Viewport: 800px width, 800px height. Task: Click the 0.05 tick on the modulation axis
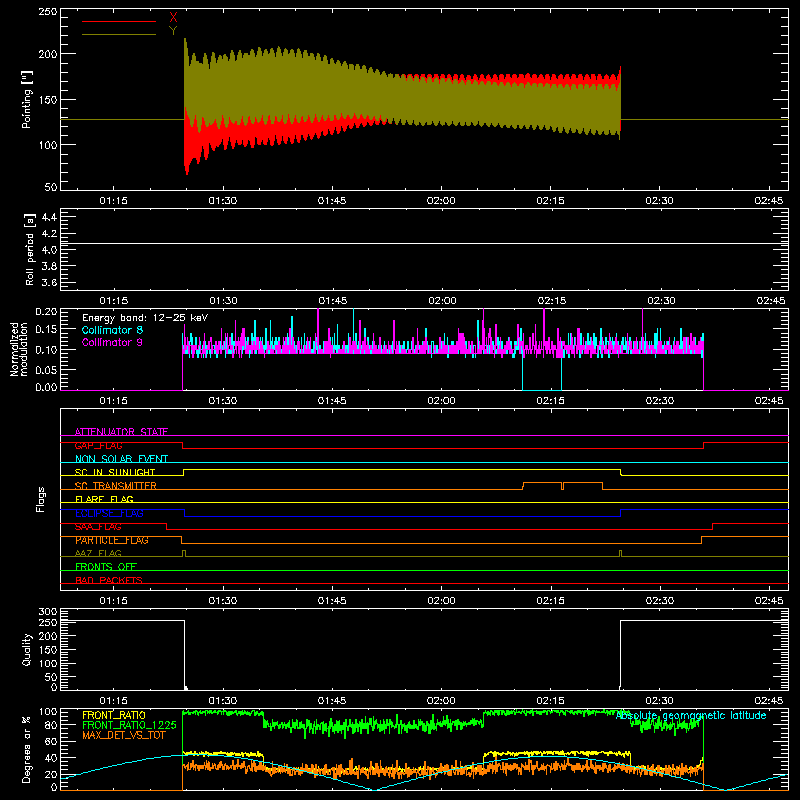point(46,369)
